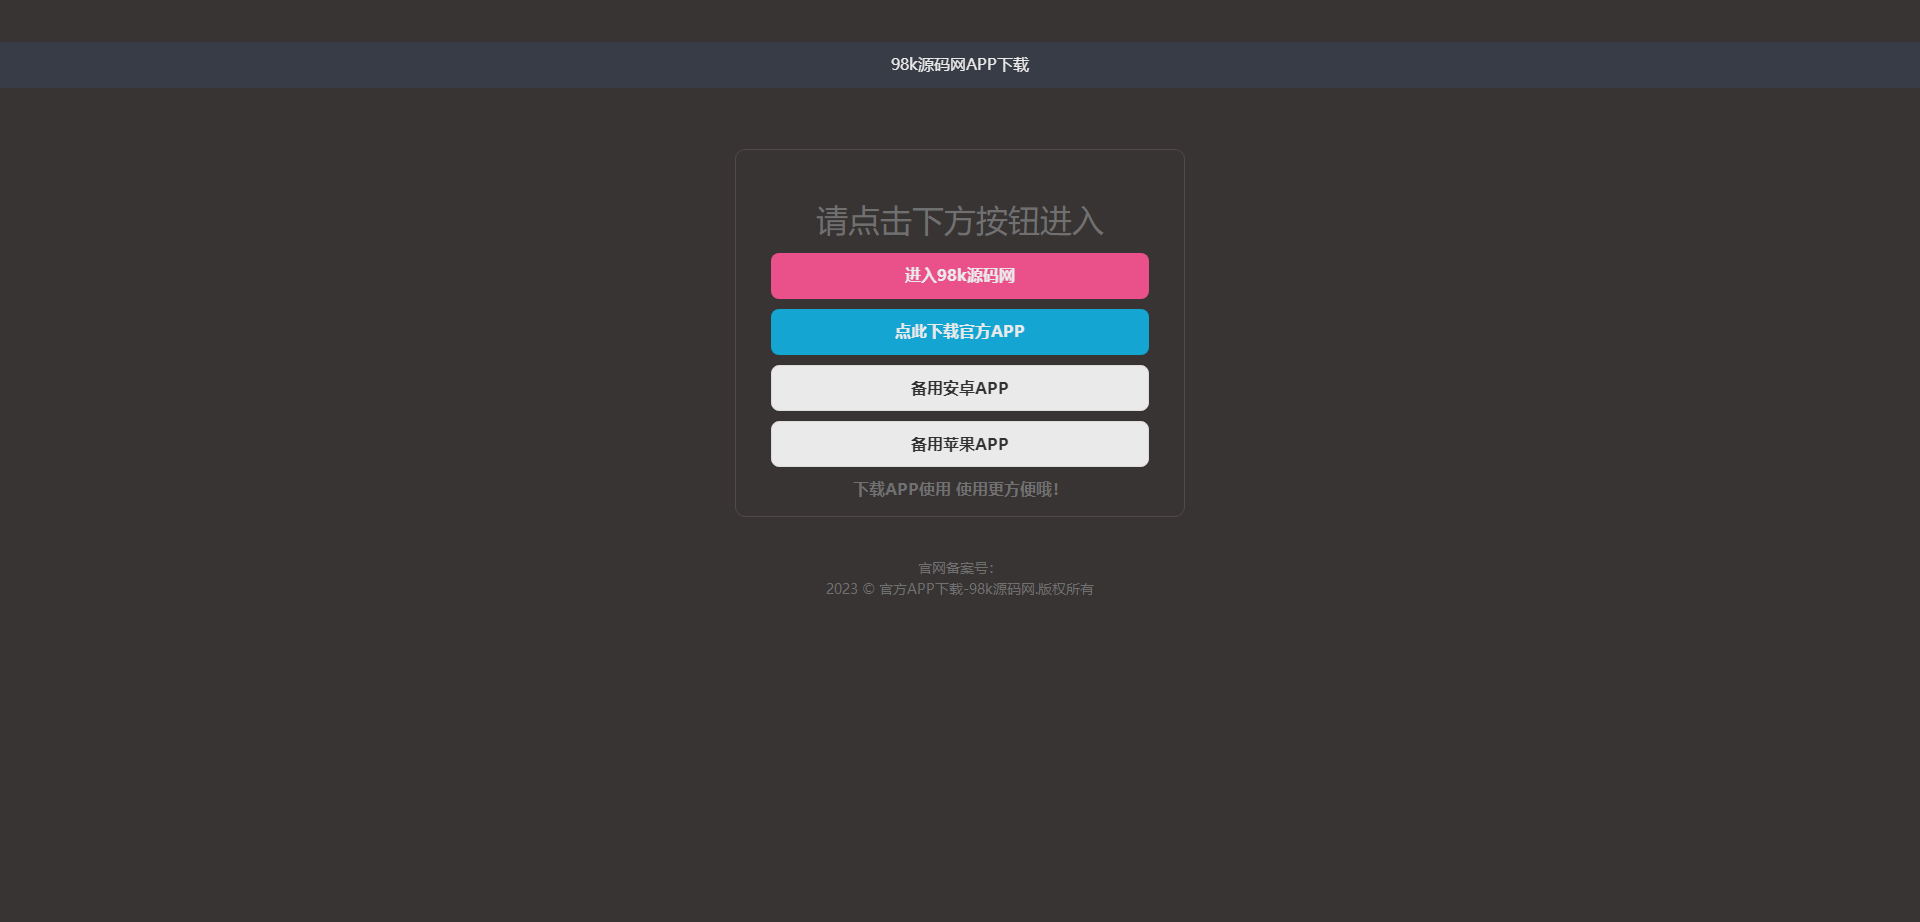1920x922 pixels.
Task: Choose the backup Android APP option
Action: (x=959, y=388)
